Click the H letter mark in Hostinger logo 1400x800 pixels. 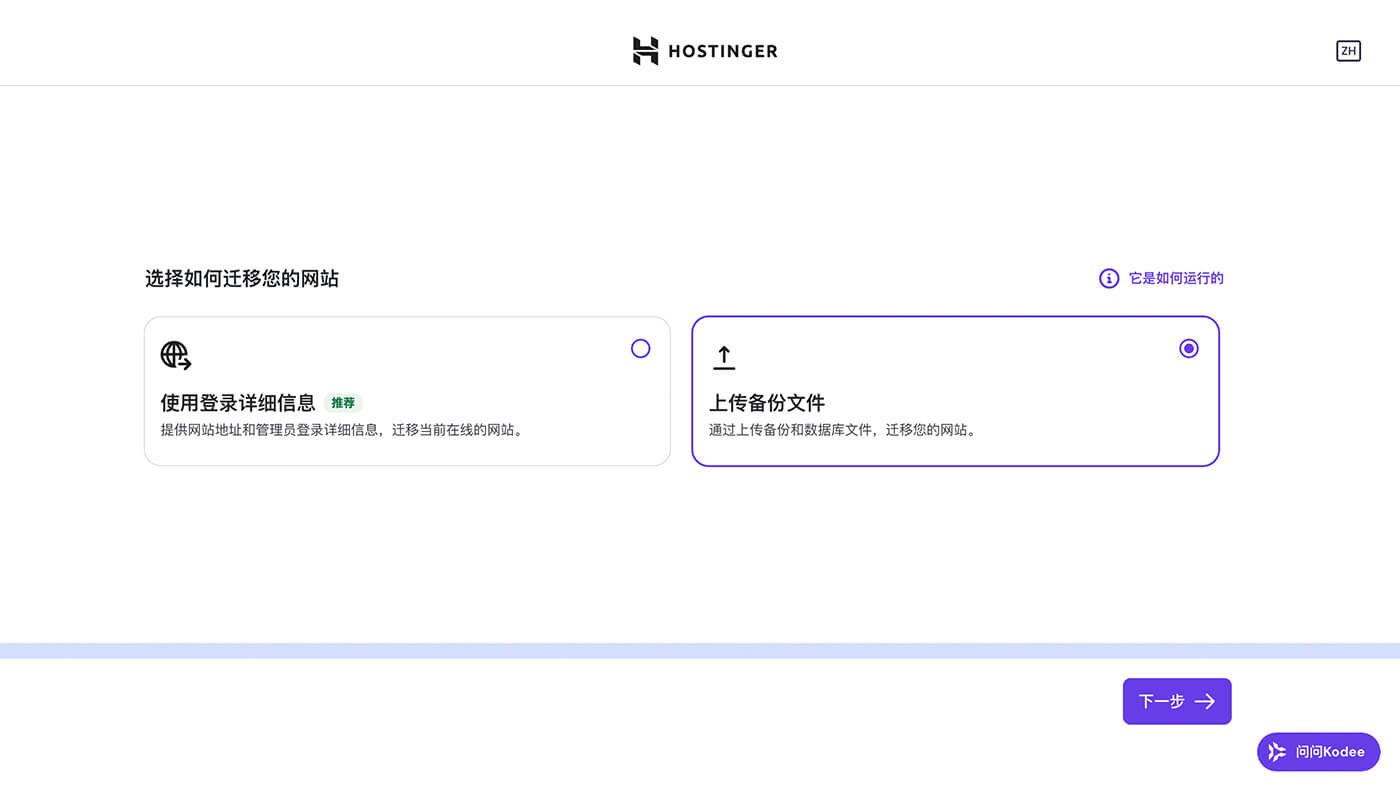pyautogui.click(x=645, y=50)
